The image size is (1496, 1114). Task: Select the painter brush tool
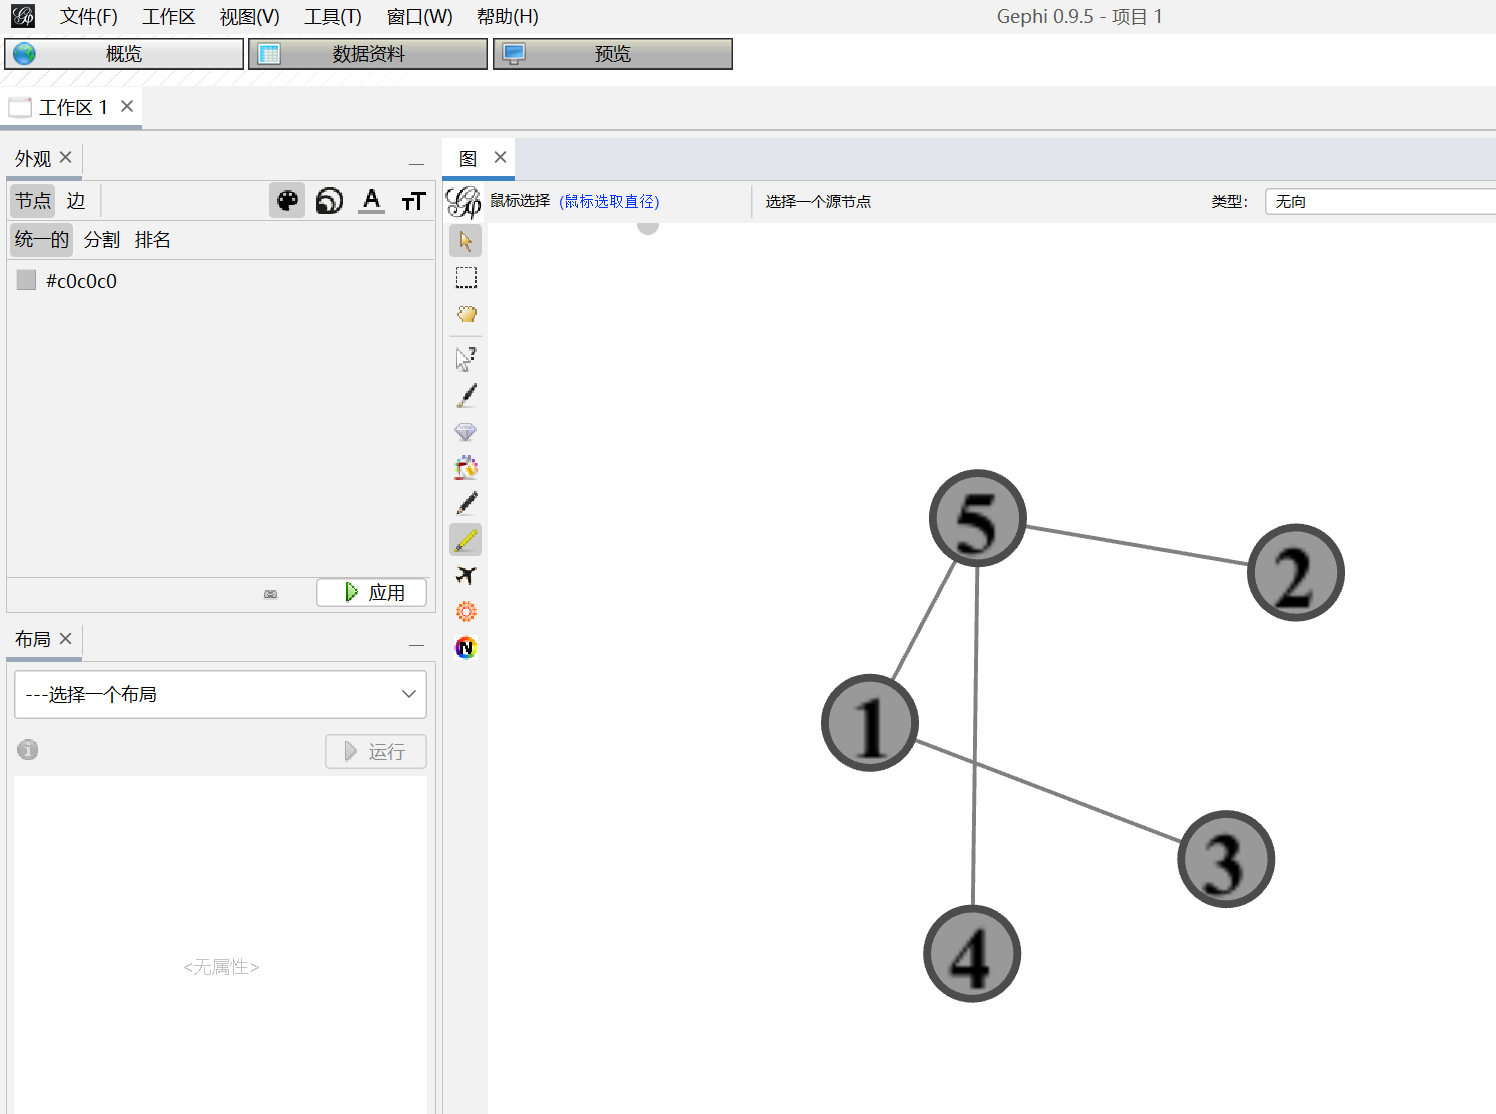pos(466,395)
